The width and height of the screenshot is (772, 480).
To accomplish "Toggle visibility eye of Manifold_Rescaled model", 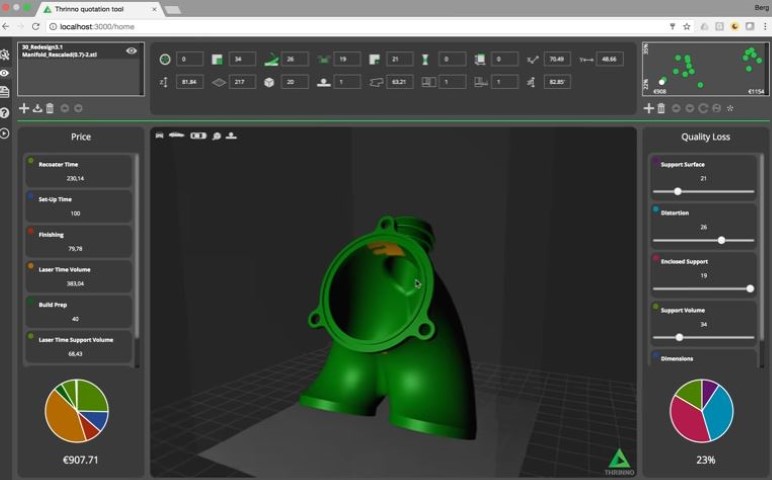I will 132,50.
